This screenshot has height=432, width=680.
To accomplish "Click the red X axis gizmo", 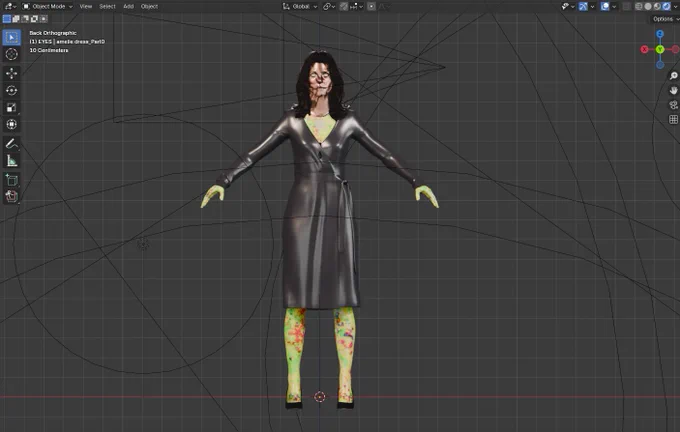I will click(x=644, y=49).
